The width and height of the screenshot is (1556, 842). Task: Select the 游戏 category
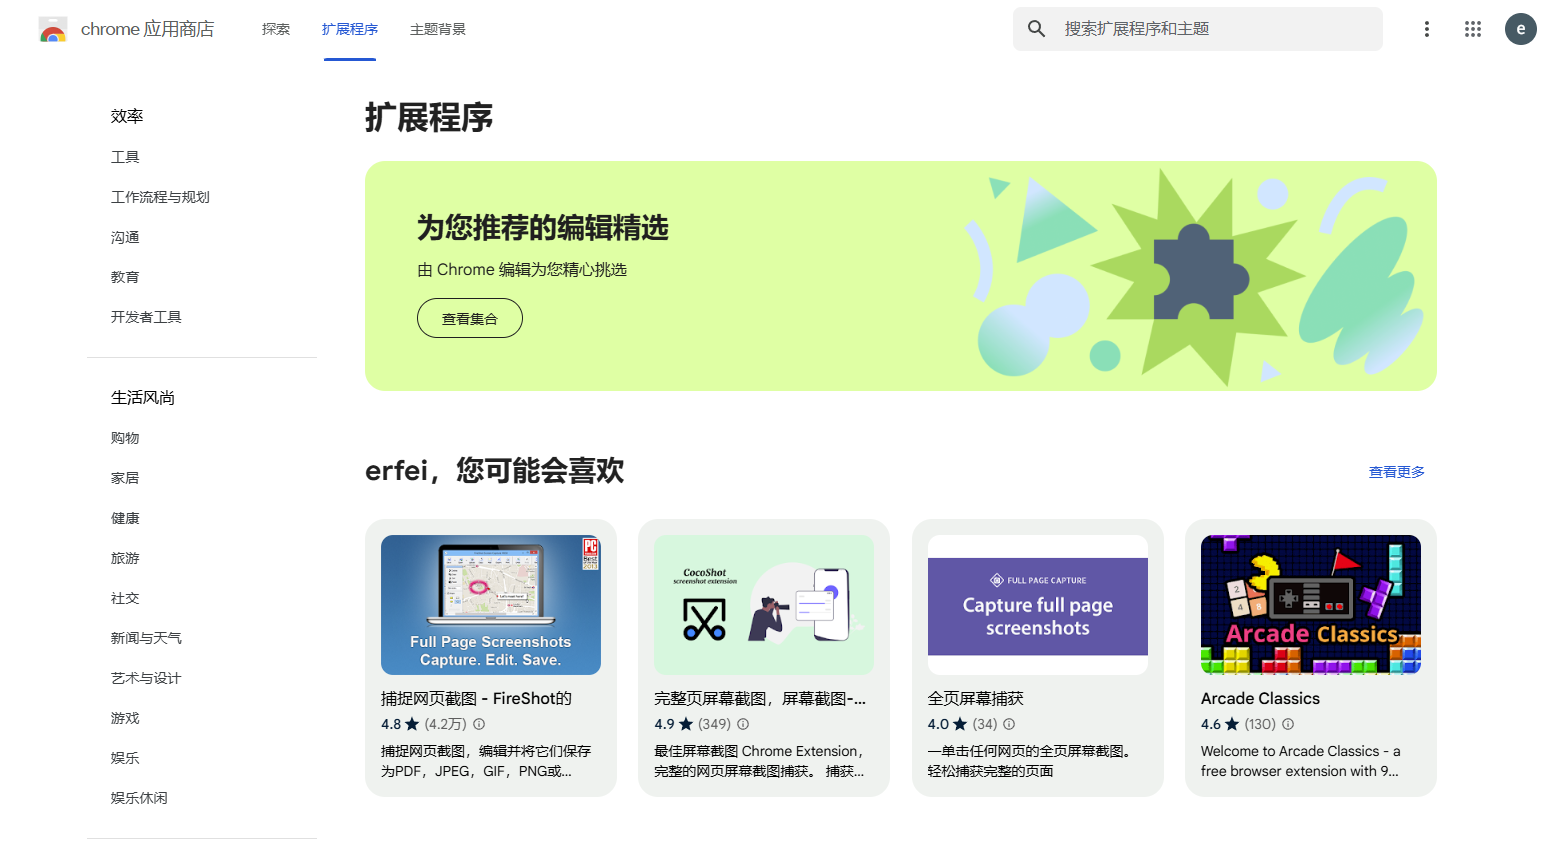[125, 718]
